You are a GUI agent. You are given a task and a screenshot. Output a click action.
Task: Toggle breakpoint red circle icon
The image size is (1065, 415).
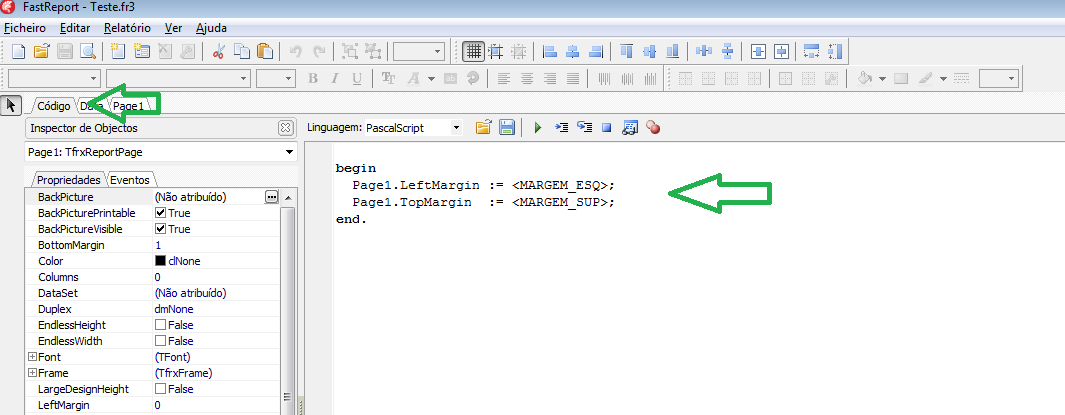pyautogui.click(x=653, y=127)
